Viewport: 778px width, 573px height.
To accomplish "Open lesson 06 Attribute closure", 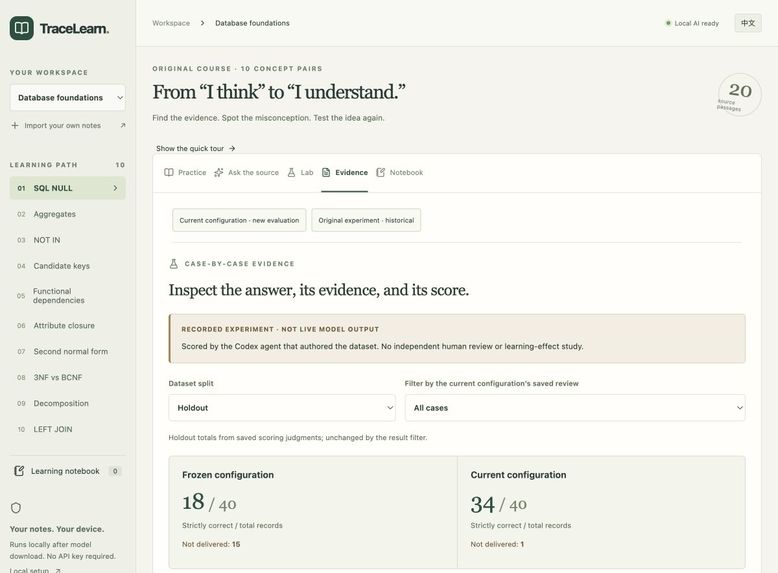I will point(67,325).
